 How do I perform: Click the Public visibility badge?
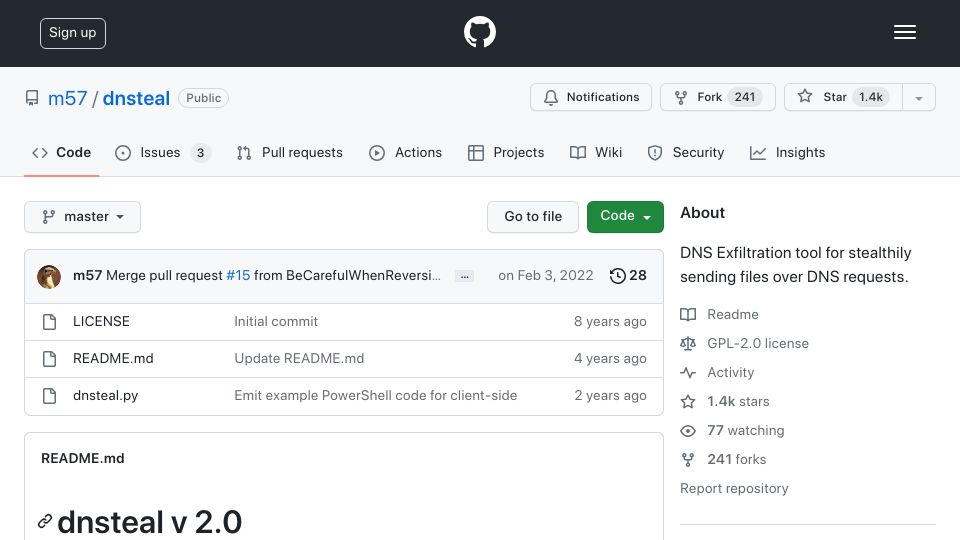pyautogui.click(x=203, y=98)
